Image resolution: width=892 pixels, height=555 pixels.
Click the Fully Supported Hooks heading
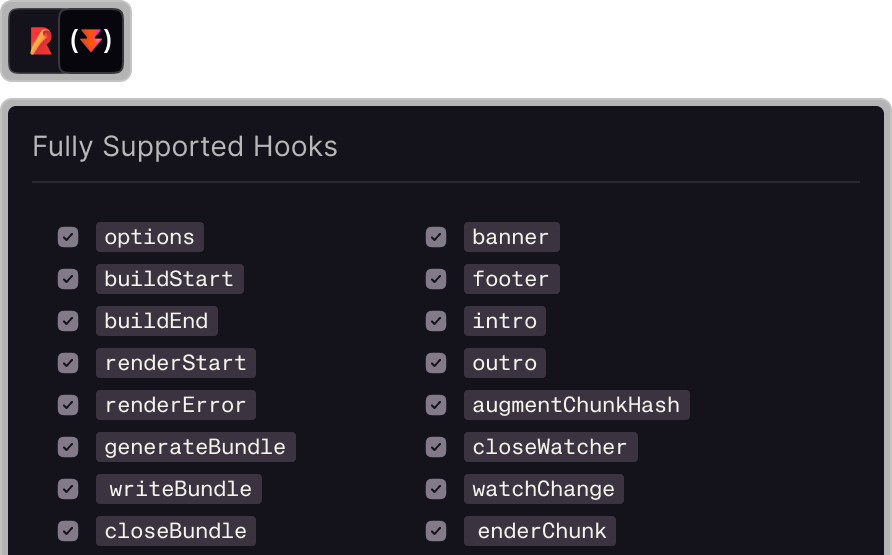coord(185,147)
